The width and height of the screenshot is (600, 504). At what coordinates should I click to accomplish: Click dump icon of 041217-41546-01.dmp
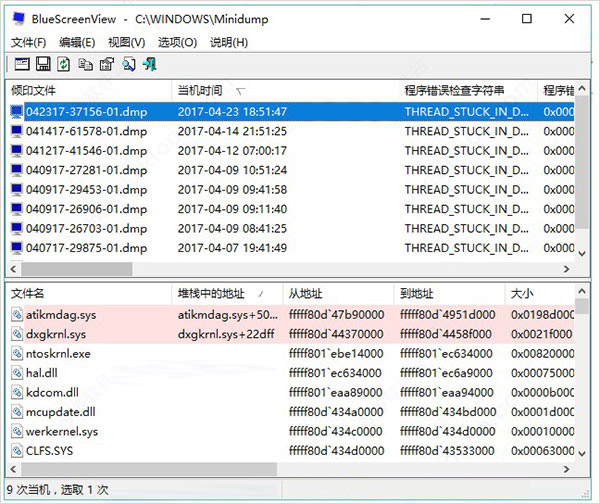[x=16, y=151]
